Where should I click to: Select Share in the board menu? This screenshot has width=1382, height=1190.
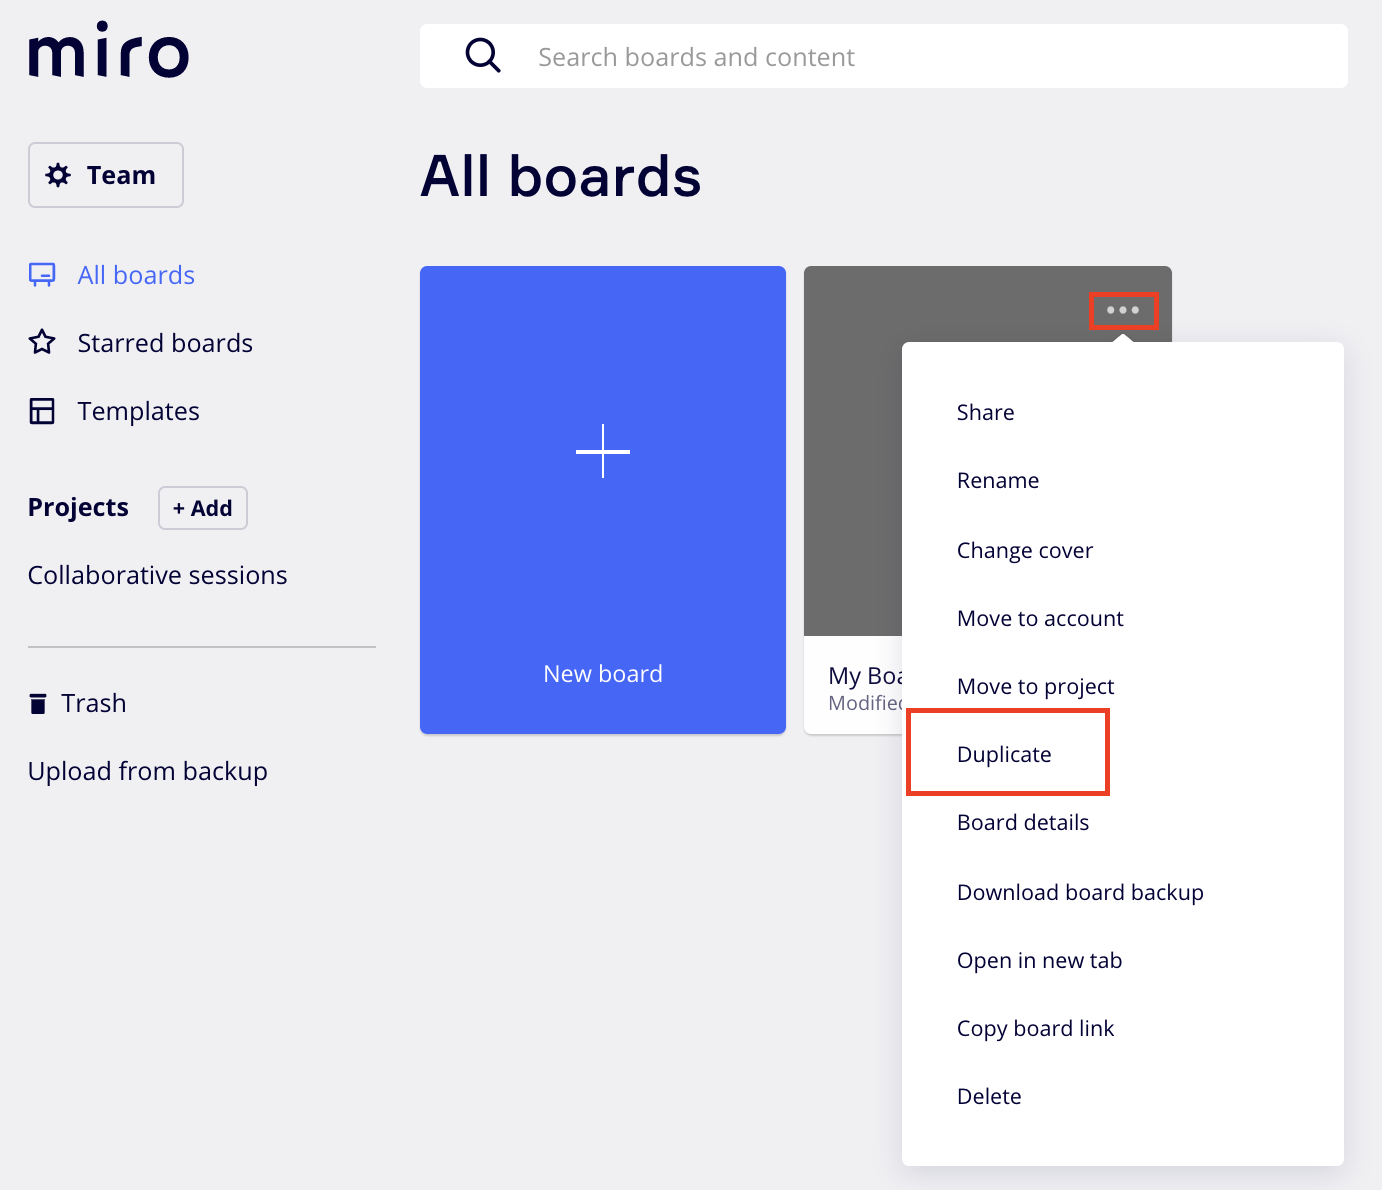click(985, 413)
